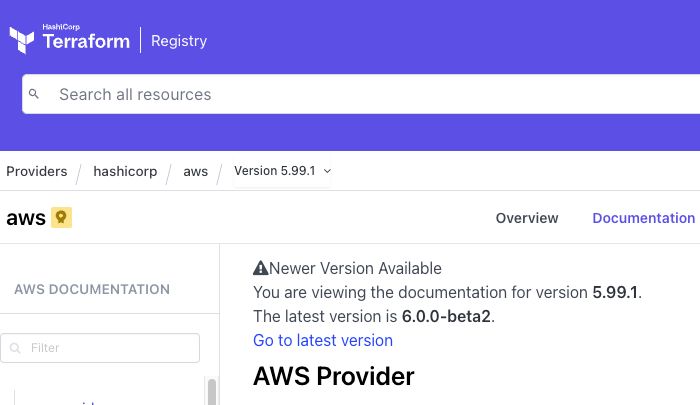Click the AWS DOCUMENTATION sidebar heading
This screenshot has width=700, height=405.
point(92,289)
